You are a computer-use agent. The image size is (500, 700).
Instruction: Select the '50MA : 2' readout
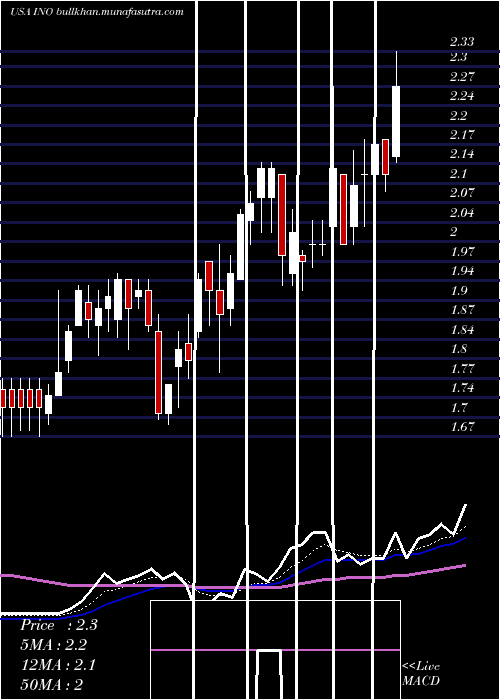pos(52,684)
